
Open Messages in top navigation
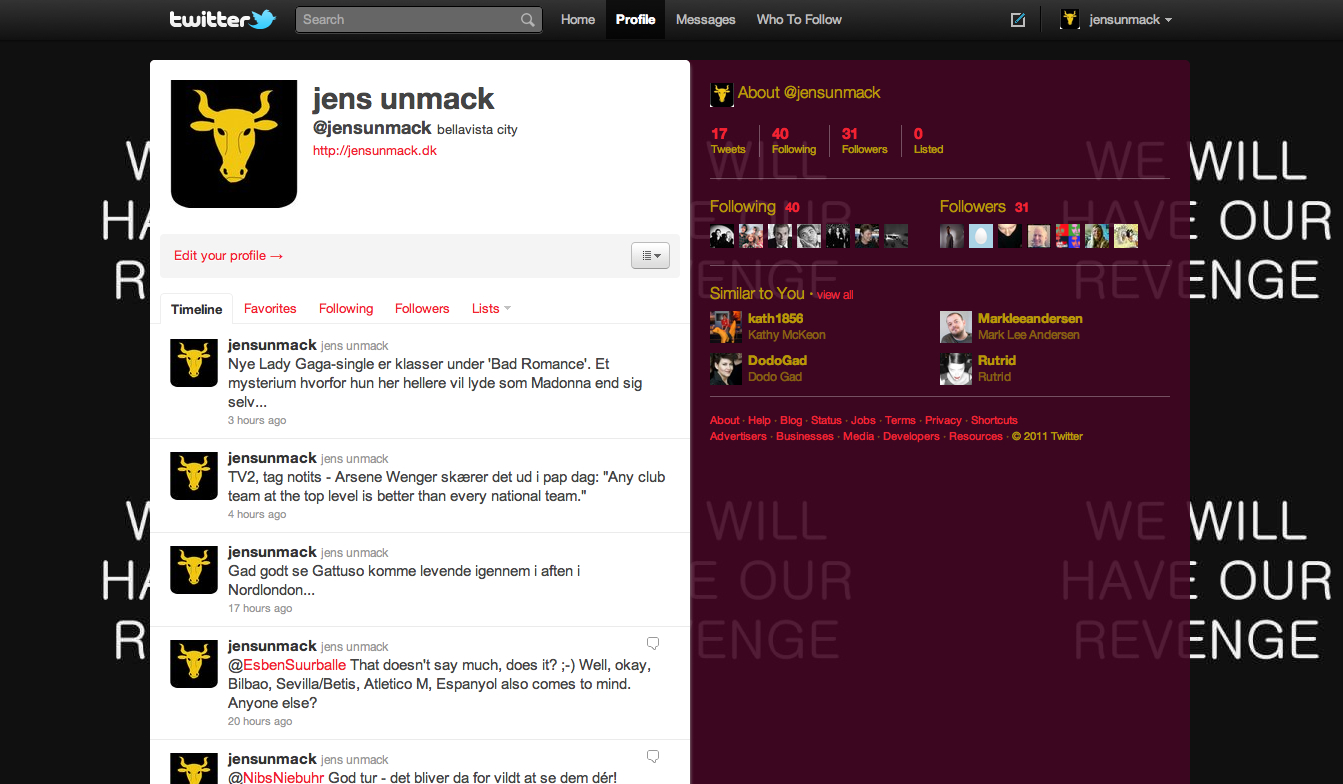click(706, 20)
